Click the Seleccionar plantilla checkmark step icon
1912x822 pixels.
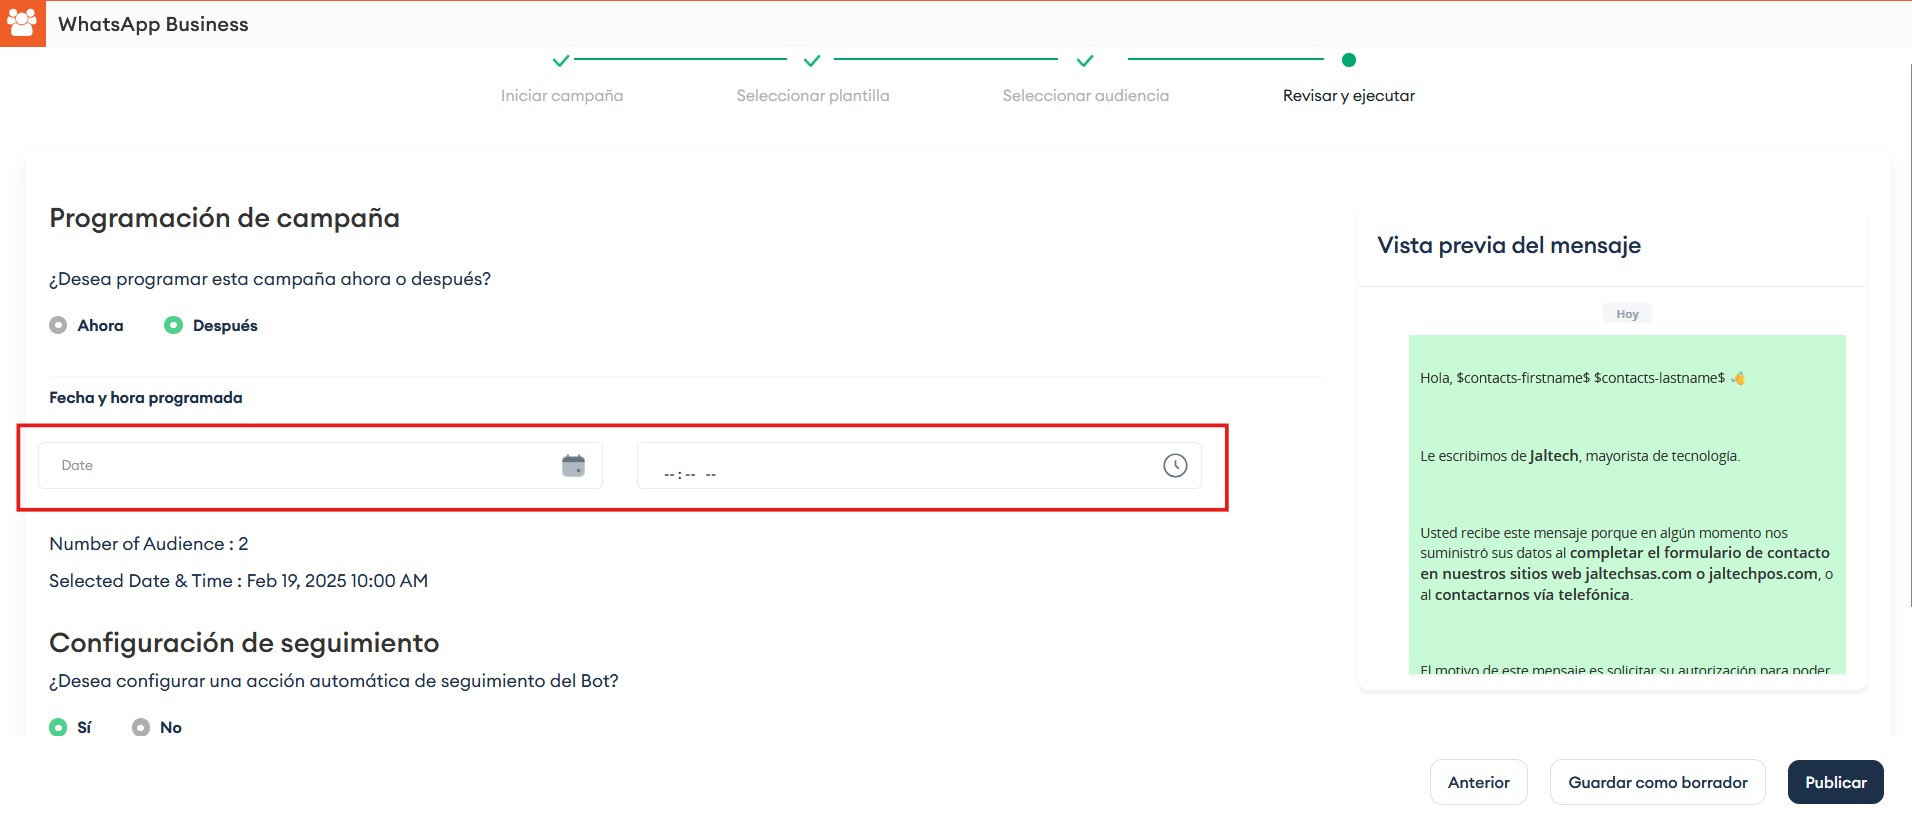point(812,61)
